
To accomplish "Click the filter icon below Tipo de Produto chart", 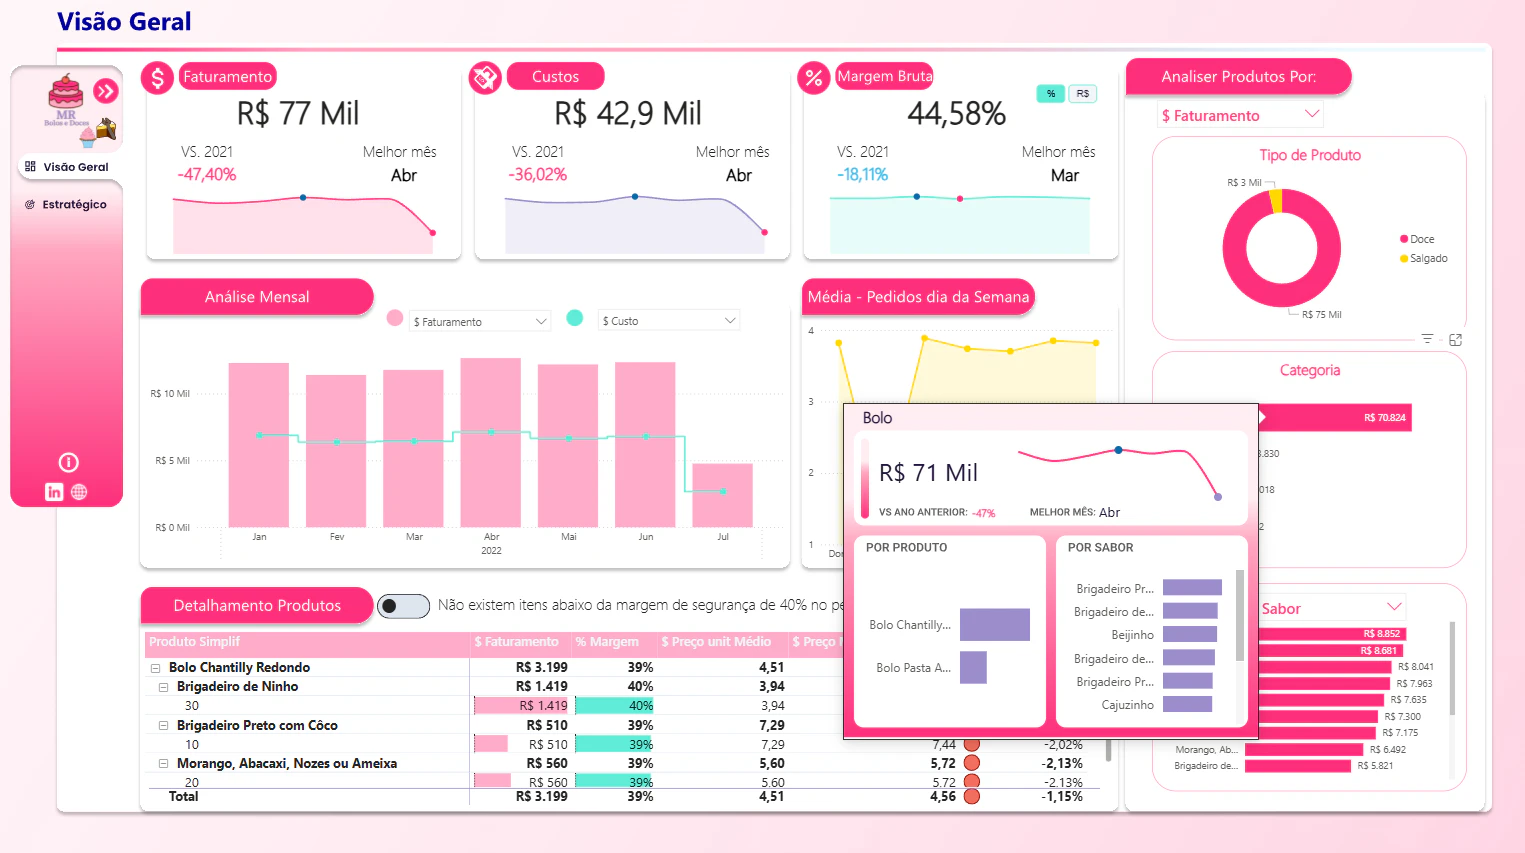I will click(1427, 339).
